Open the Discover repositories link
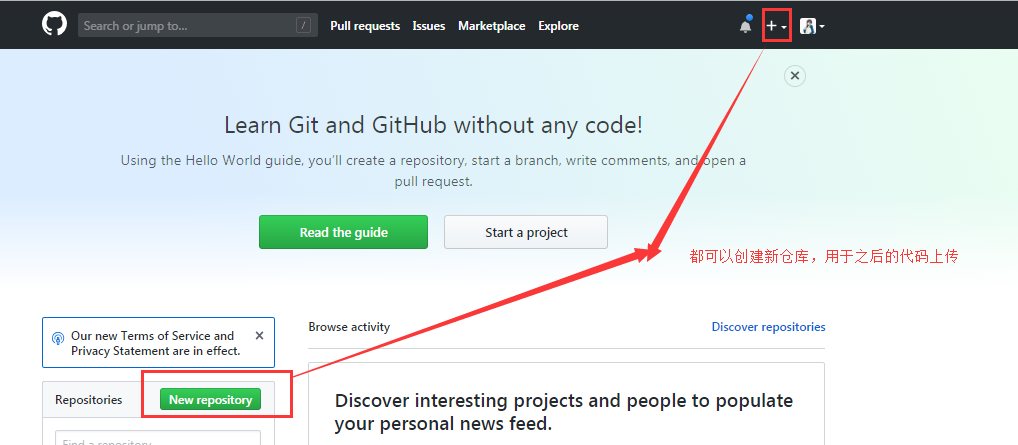The image size is (1018, 445). 768,327
